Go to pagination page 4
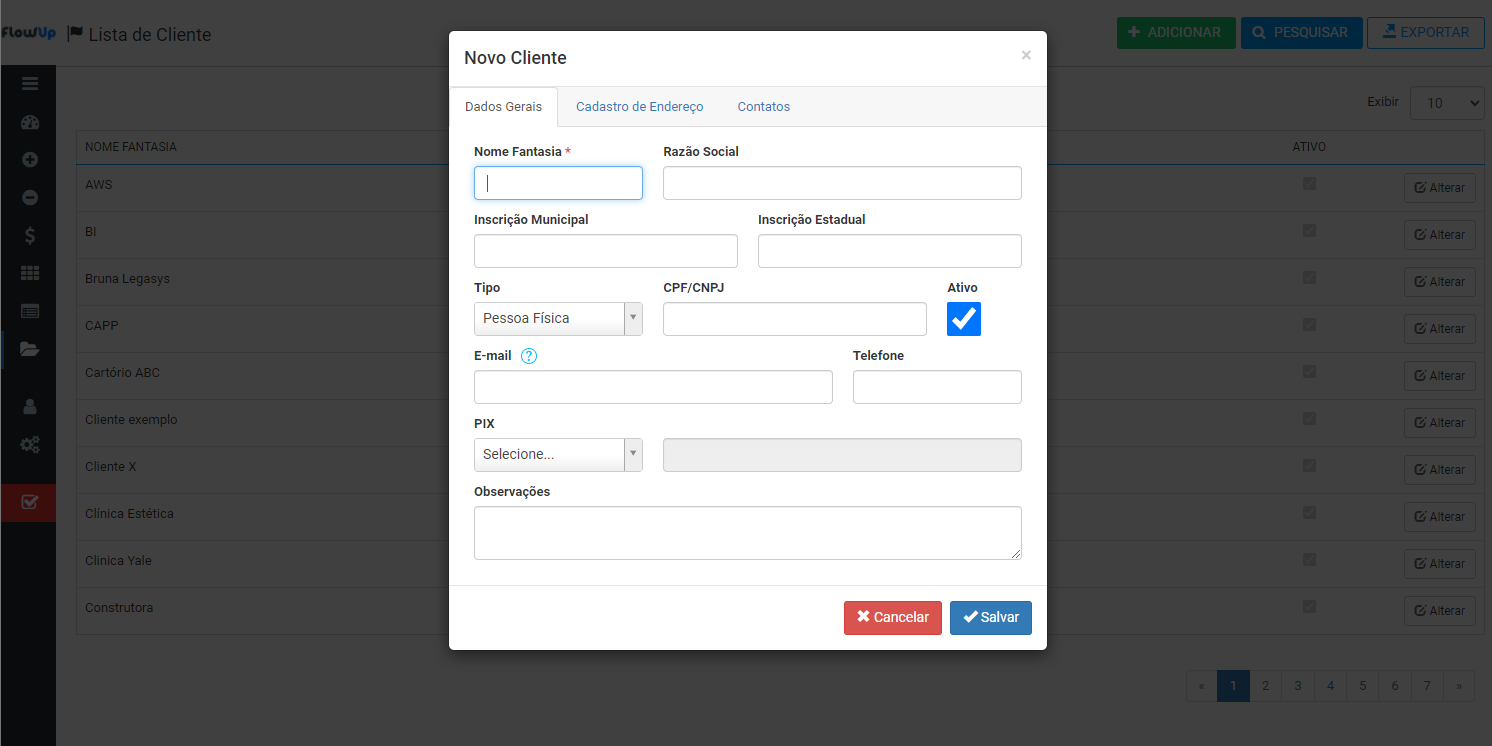Image resolution: width=1492 pixels, height=746 pixels. point(1330,686)
